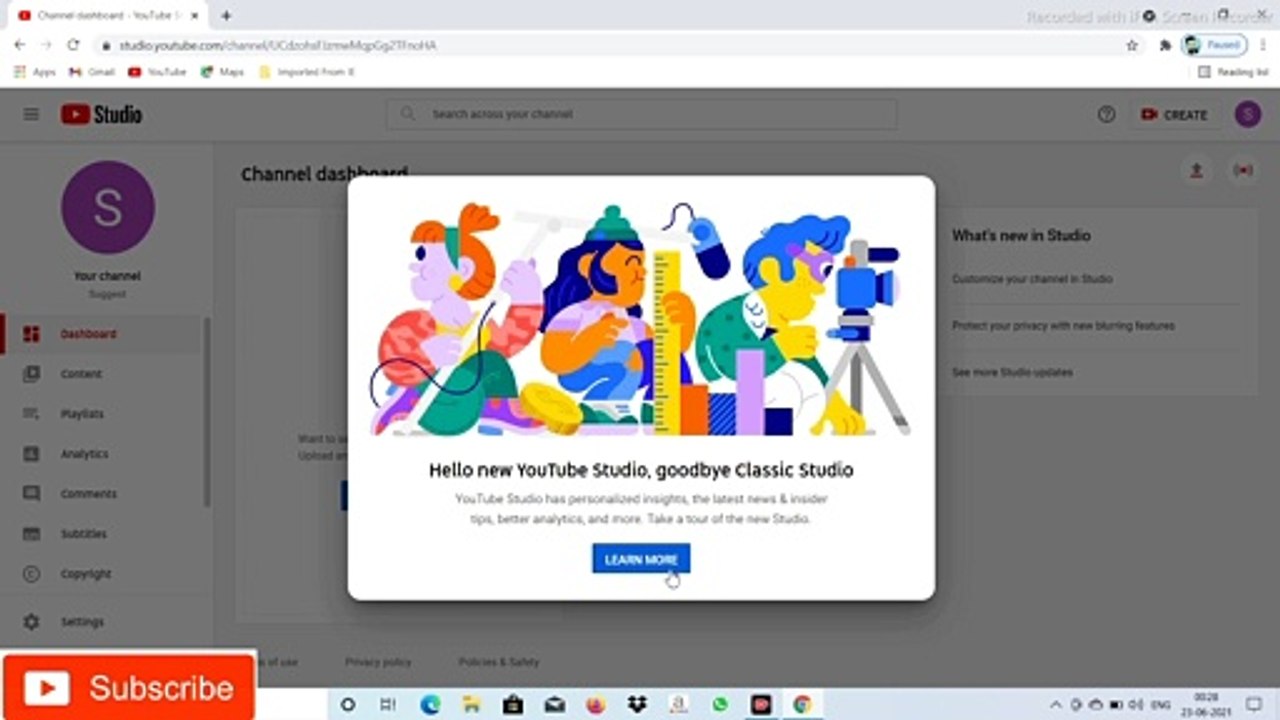Click the Playlists list icon
This screenshot has width=1280, height=720.
click(x=32, y=414)
